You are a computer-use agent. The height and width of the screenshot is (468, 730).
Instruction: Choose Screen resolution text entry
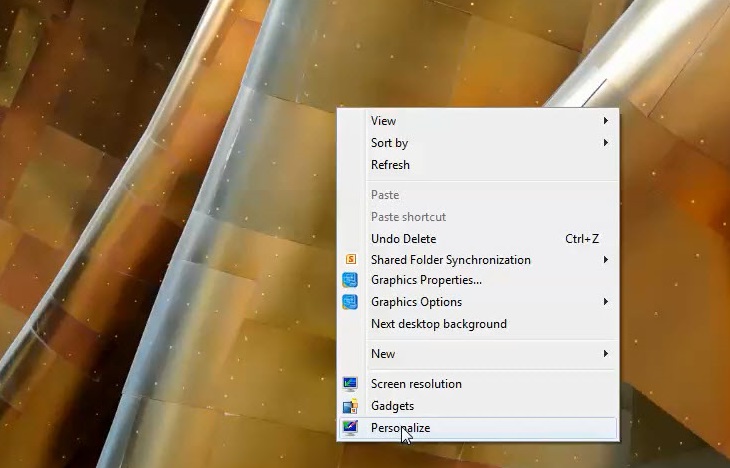416,384
